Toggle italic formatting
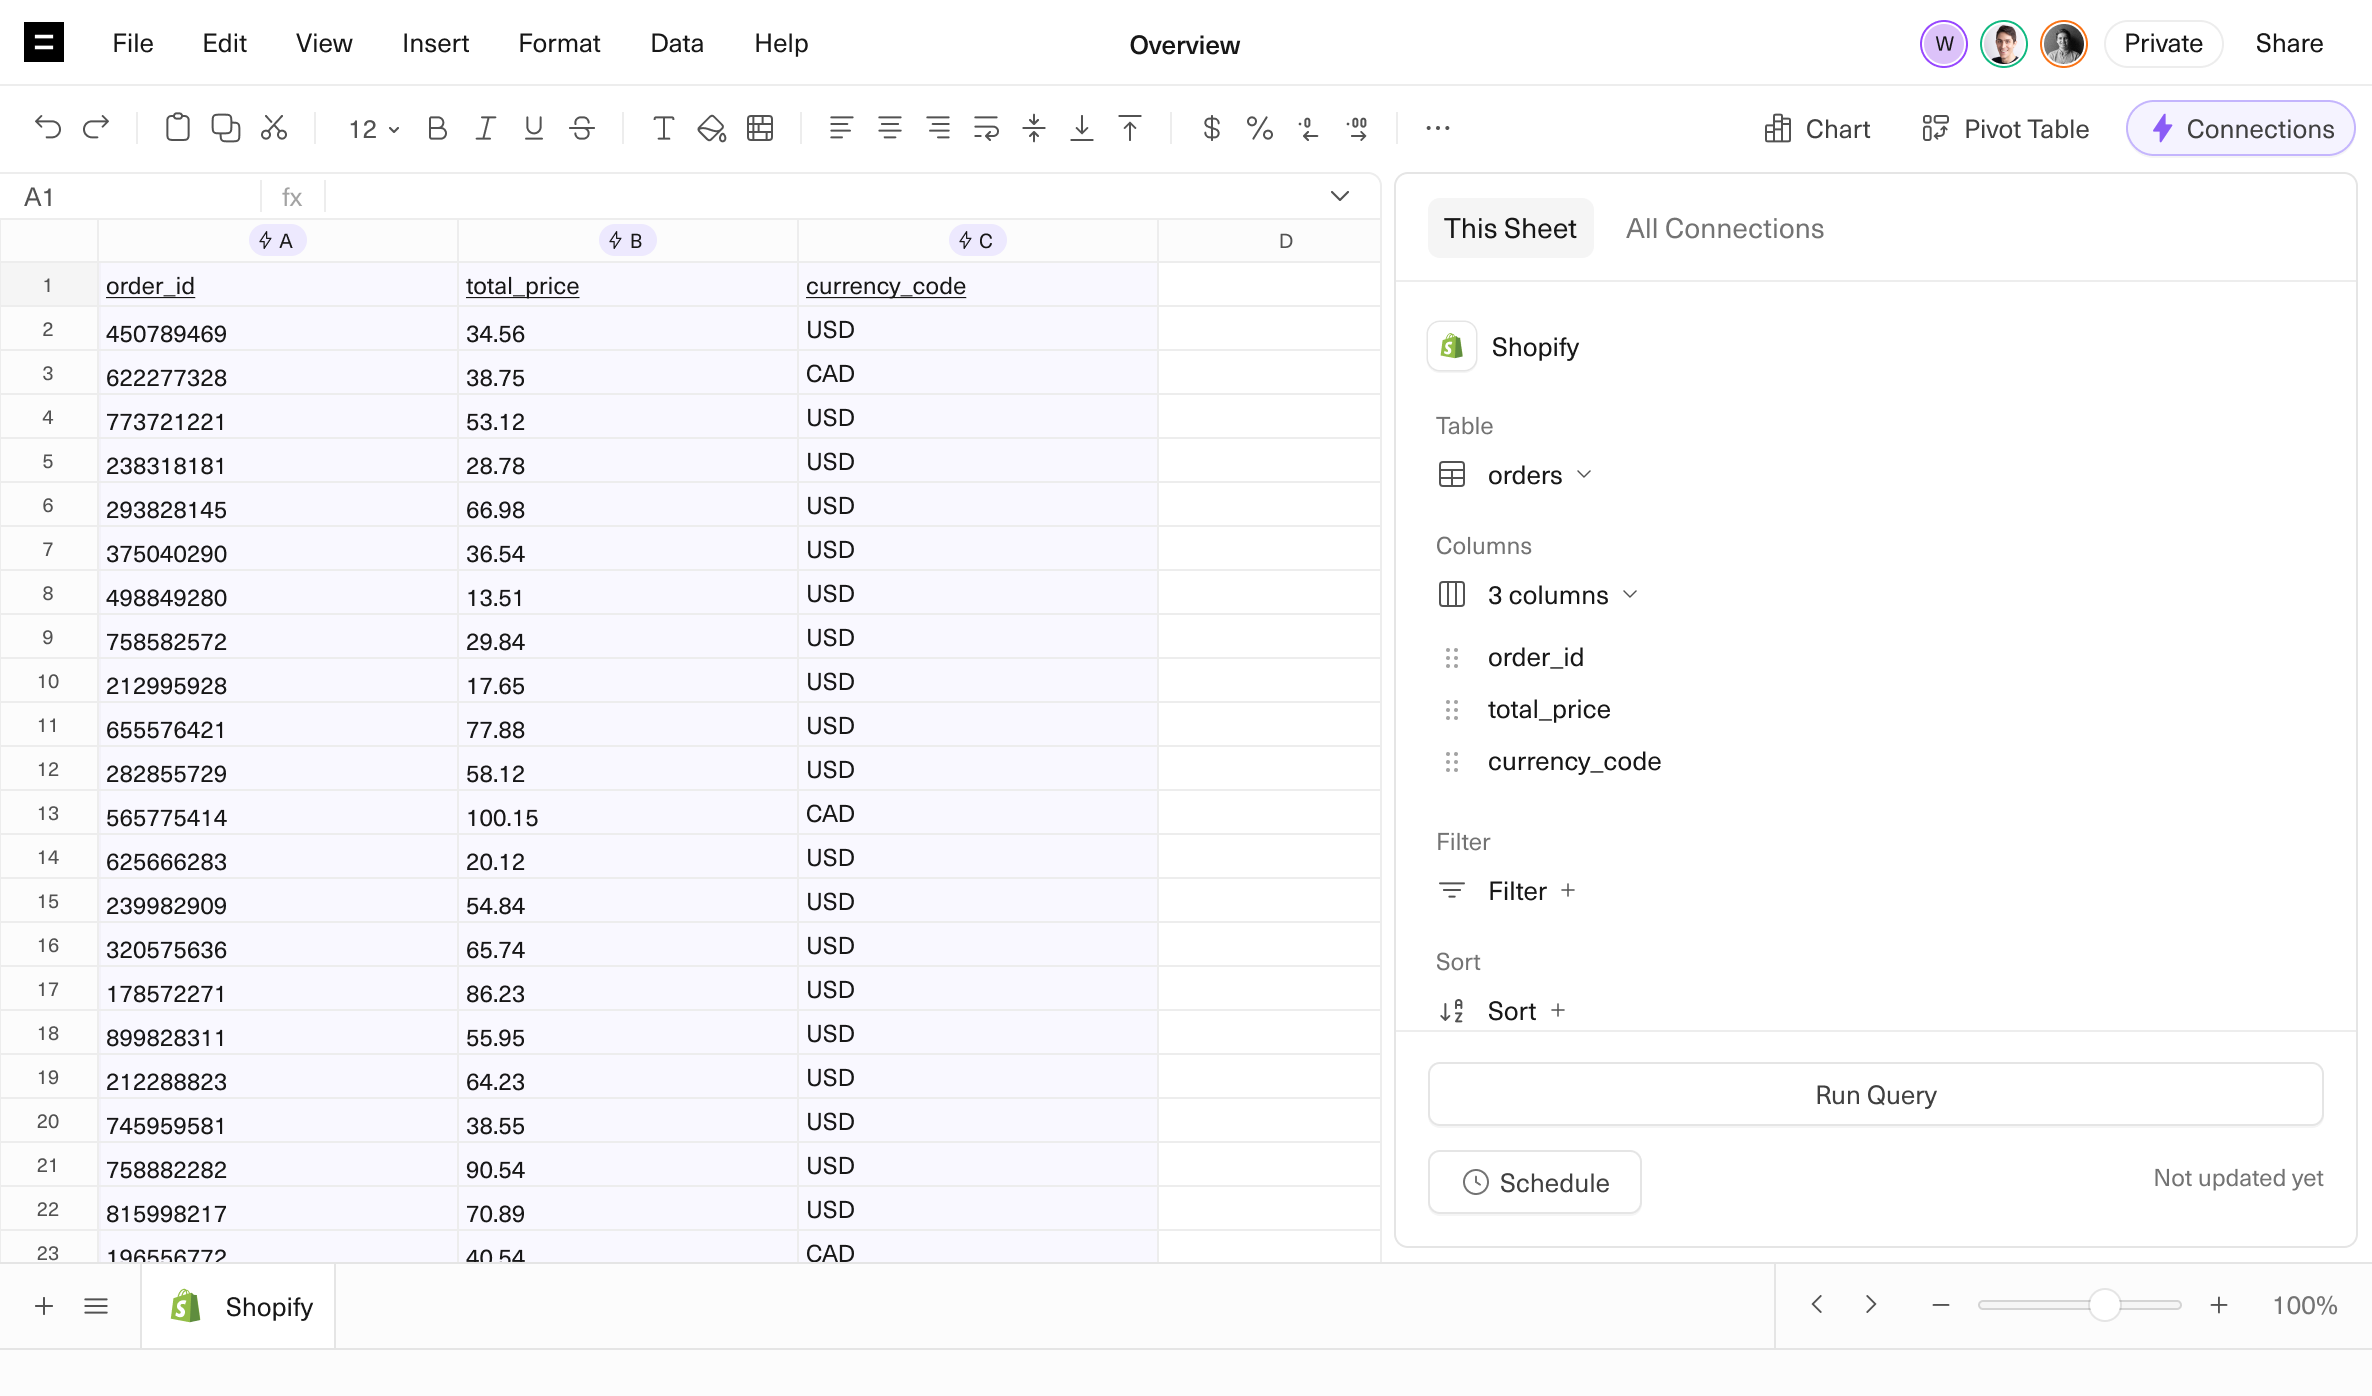The image size is (2372, 1396). (485, 128)
